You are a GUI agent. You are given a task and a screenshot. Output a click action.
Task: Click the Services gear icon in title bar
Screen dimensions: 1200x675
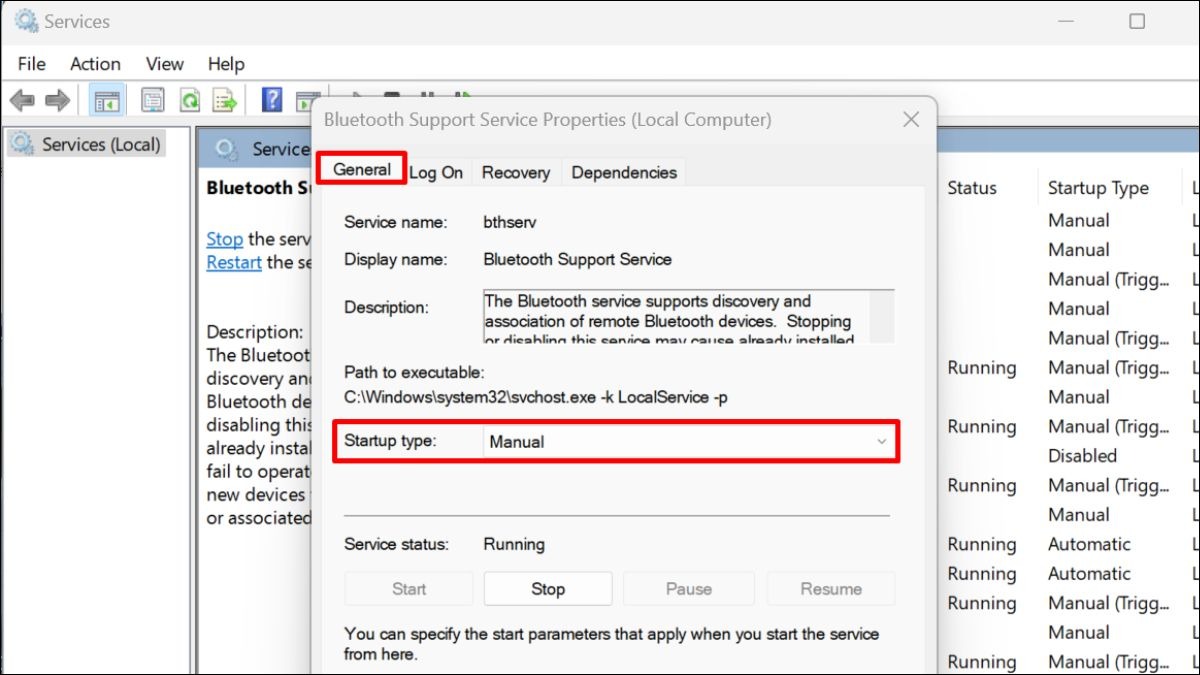tap(26, 21)
